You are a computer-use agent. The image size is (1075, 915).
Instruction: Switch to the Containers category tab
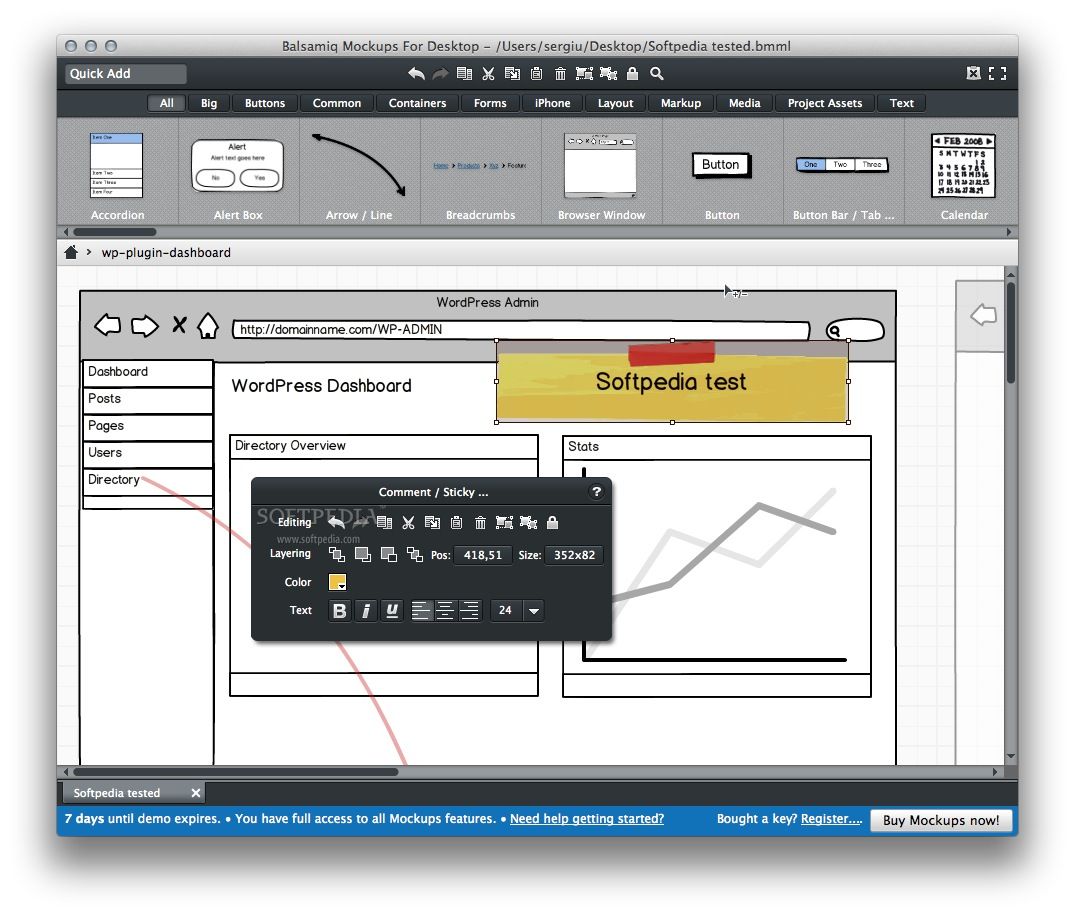417,103
